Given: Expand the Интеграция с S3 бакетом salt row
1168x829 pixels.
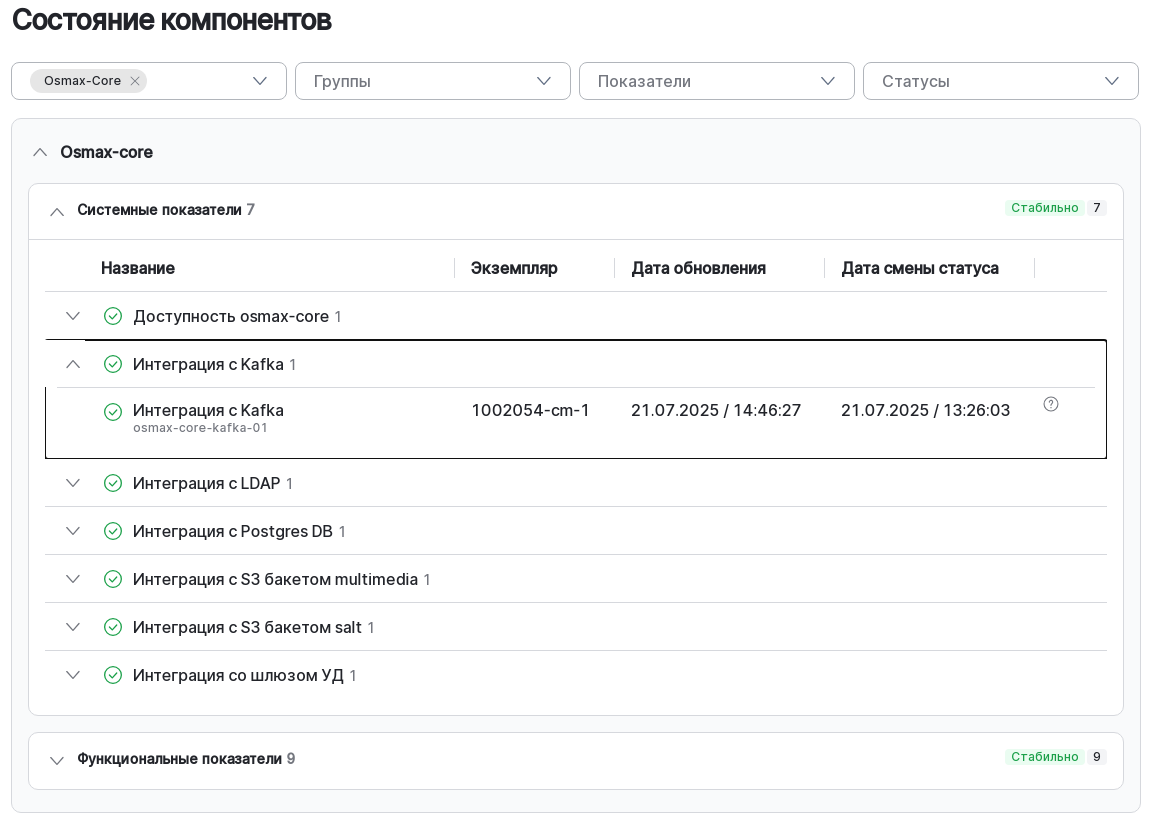Looking at the screenshot, I should coord(72,627).
